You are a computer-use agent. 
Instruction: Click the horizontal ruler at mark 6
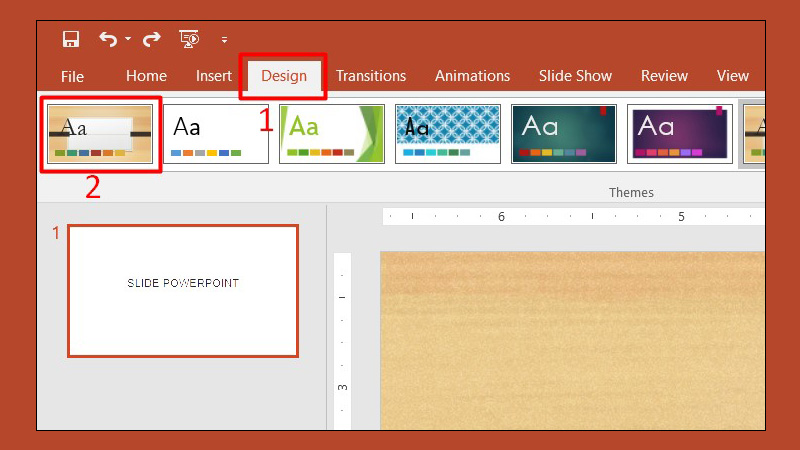click(501, 217)
